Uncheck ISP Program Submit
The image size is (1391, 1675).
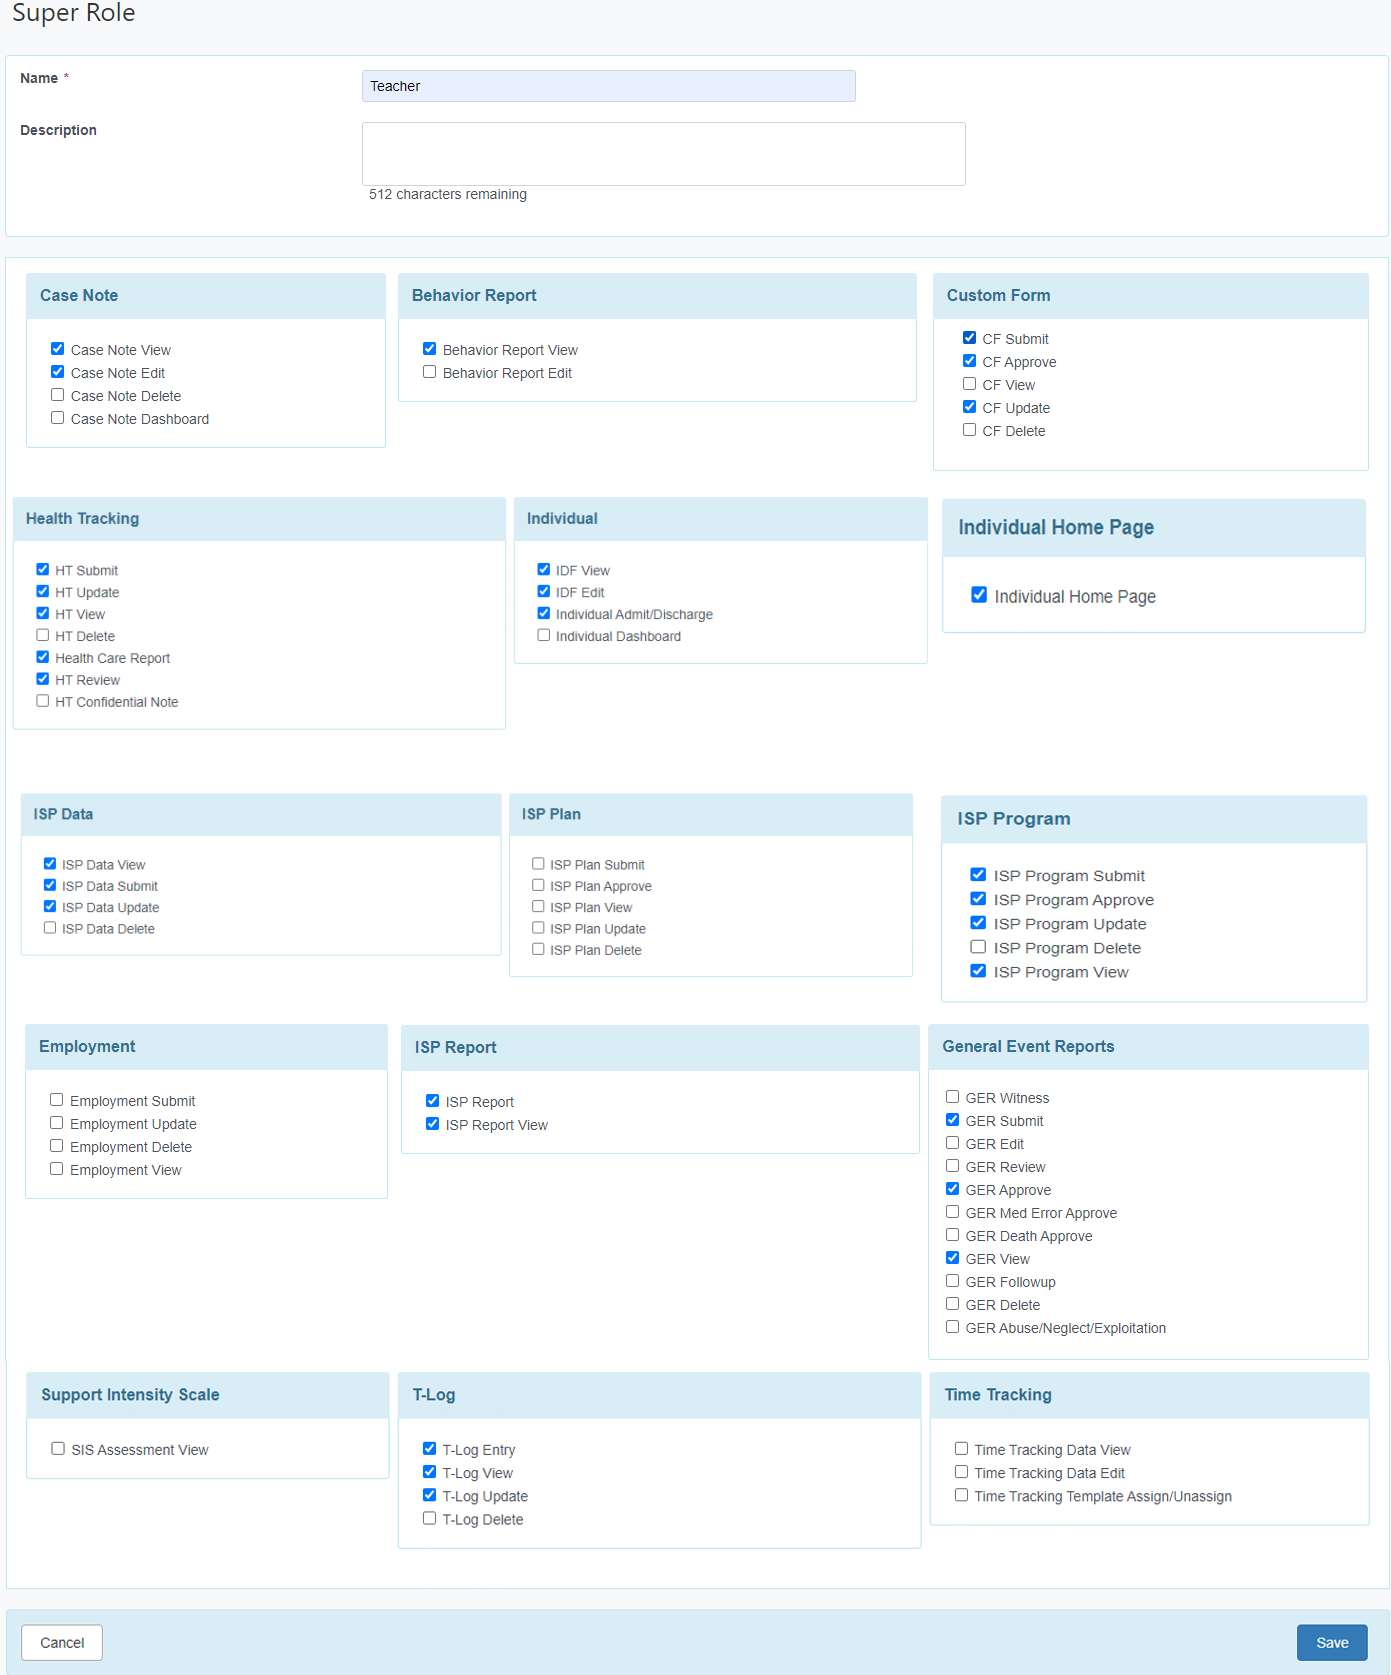point(978,875)
